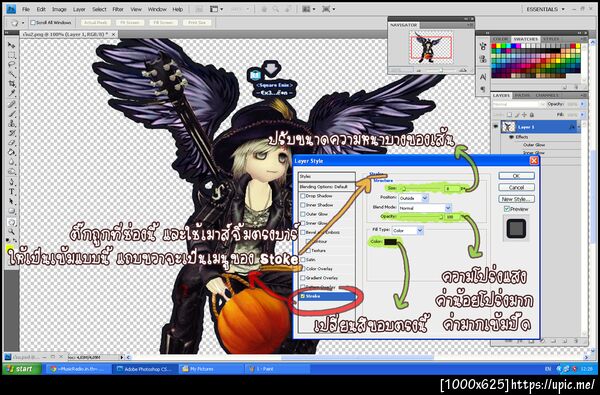Open the Screen Mode icon in application bar

coord(326,9)
